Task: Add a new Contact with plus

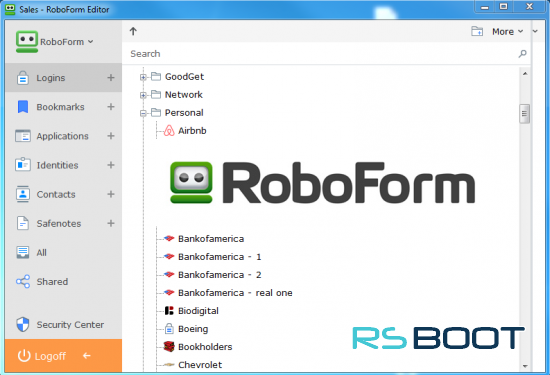Action: (111, 194)
